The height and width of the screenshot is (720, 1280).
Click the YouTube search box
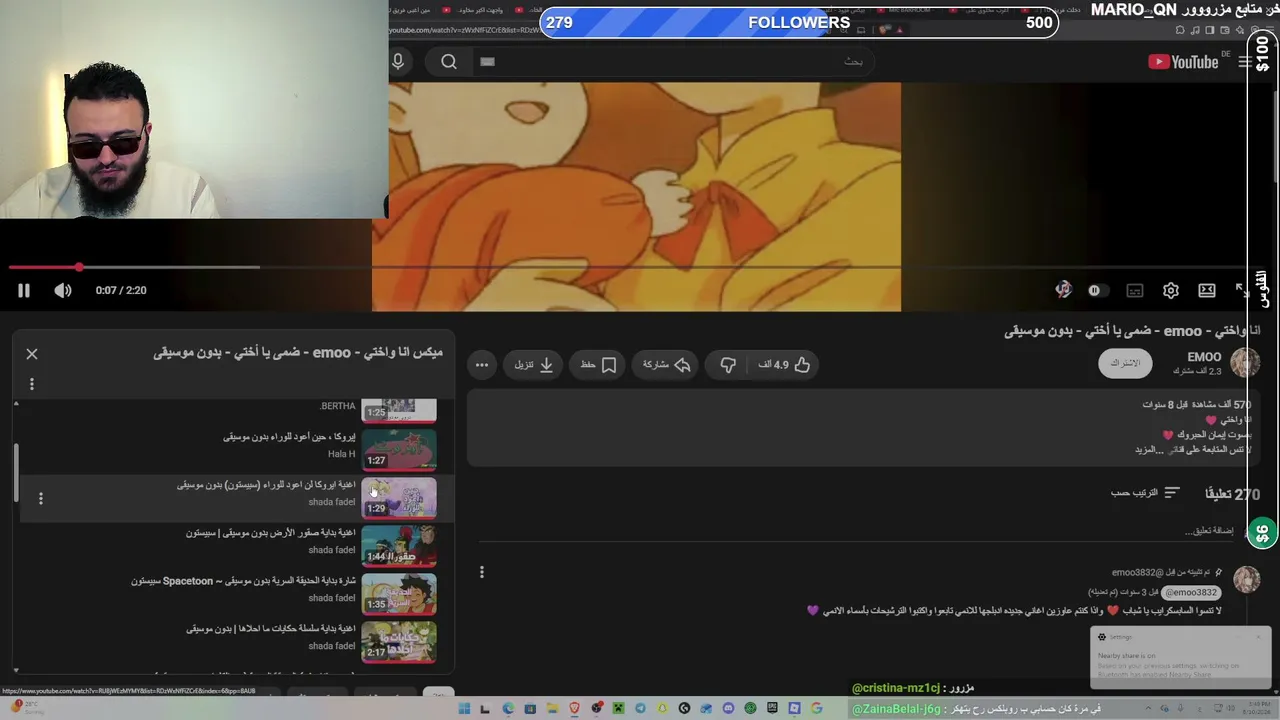(x=672, y=62)
